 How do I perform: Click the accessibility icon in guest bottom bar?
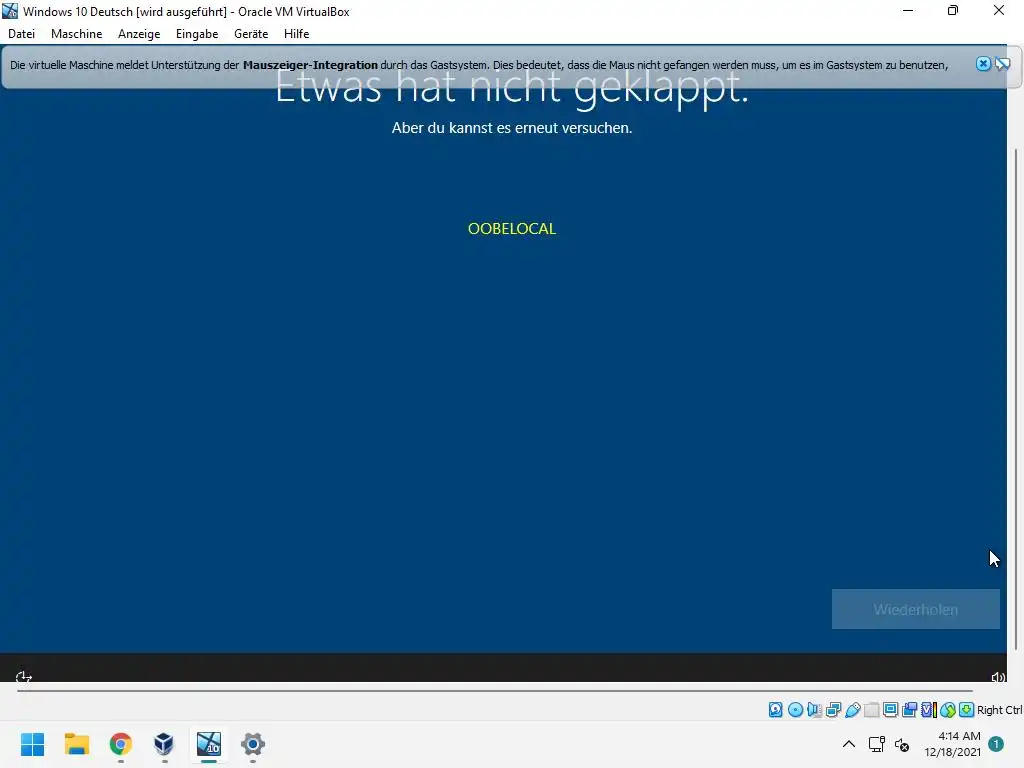pos(24,677)
